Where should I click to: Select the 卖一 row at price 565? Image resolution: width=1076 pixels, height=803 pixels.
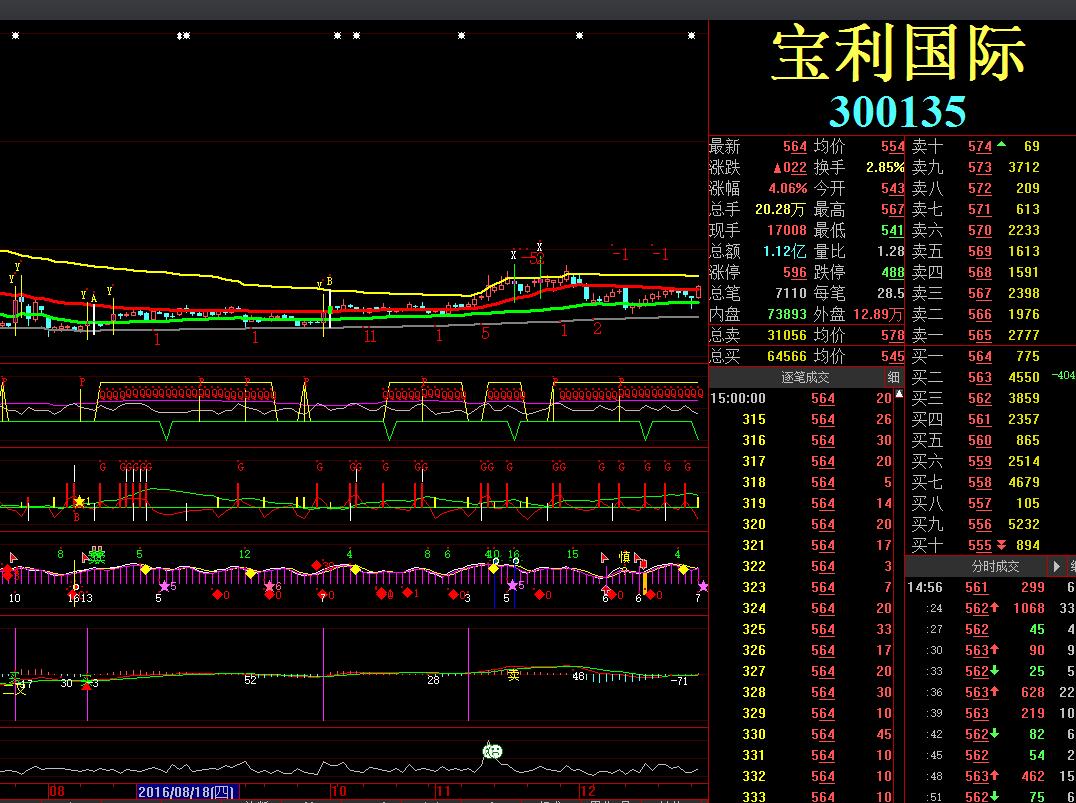click(976, 335)
